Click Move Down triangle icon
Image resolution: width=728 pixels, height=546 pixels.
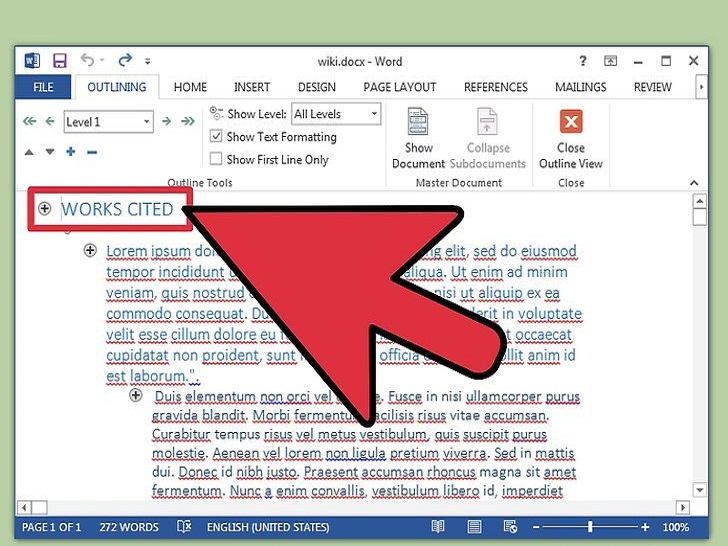pyautogui.click(x=50, y=152)
